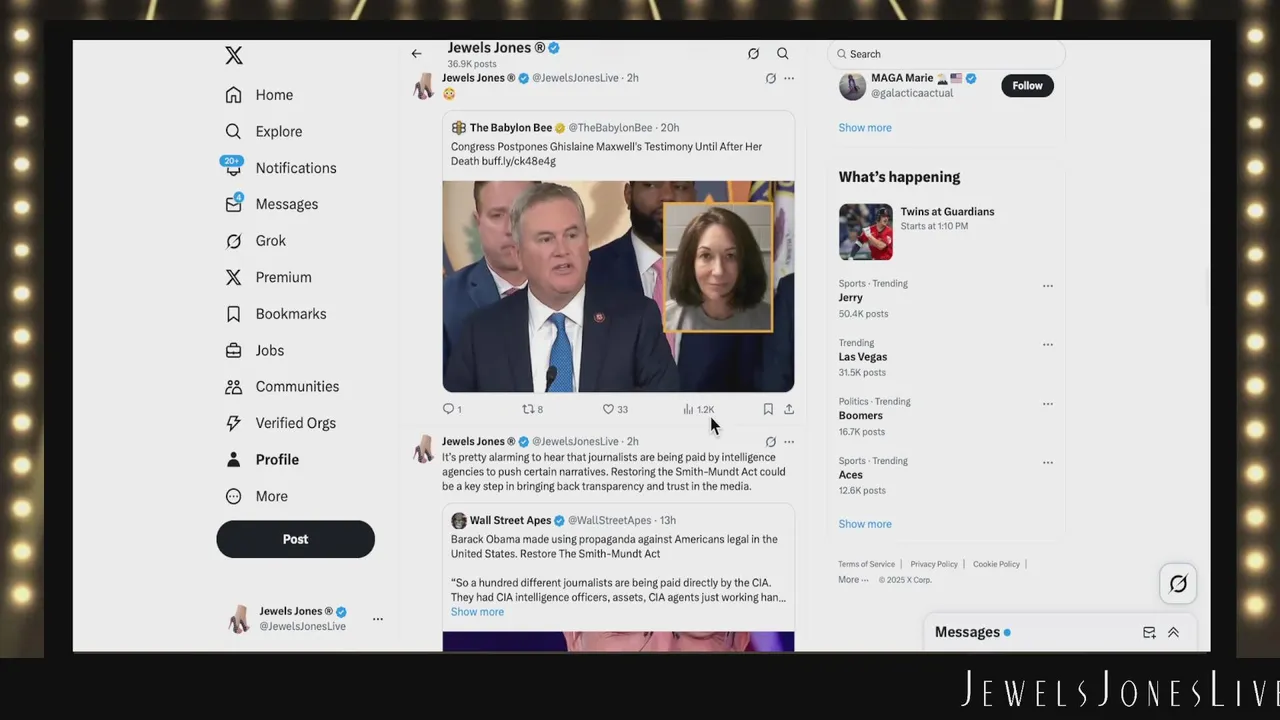
Task: Open Jewels Jones avatar at sidebar bottom
Action: (239, 619)
